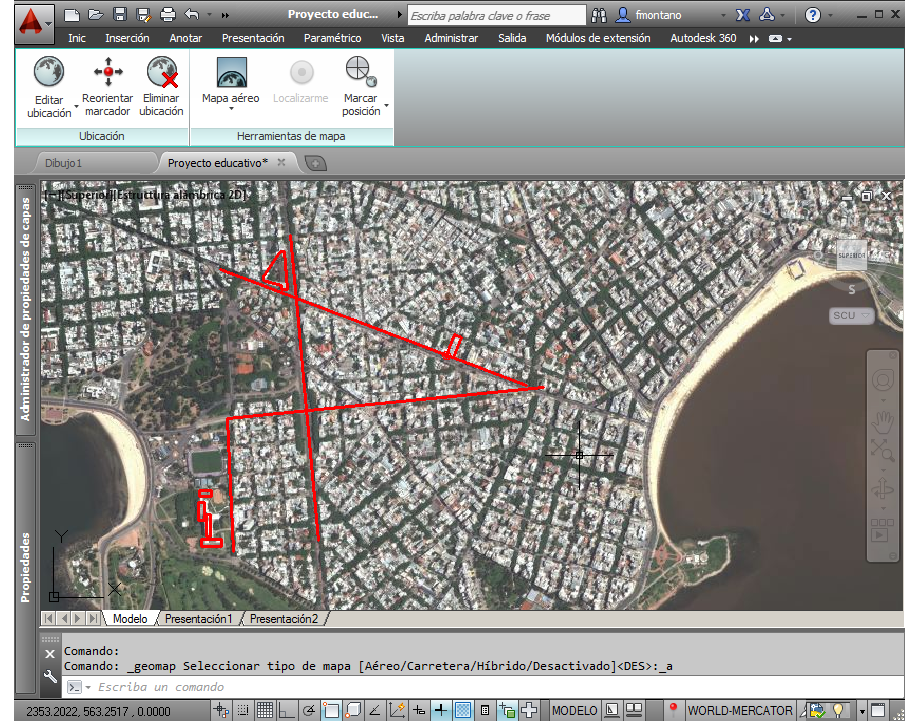905x721 pixels.
Task: Click the Autodesk 360 triangle icon
Action: 767,15
